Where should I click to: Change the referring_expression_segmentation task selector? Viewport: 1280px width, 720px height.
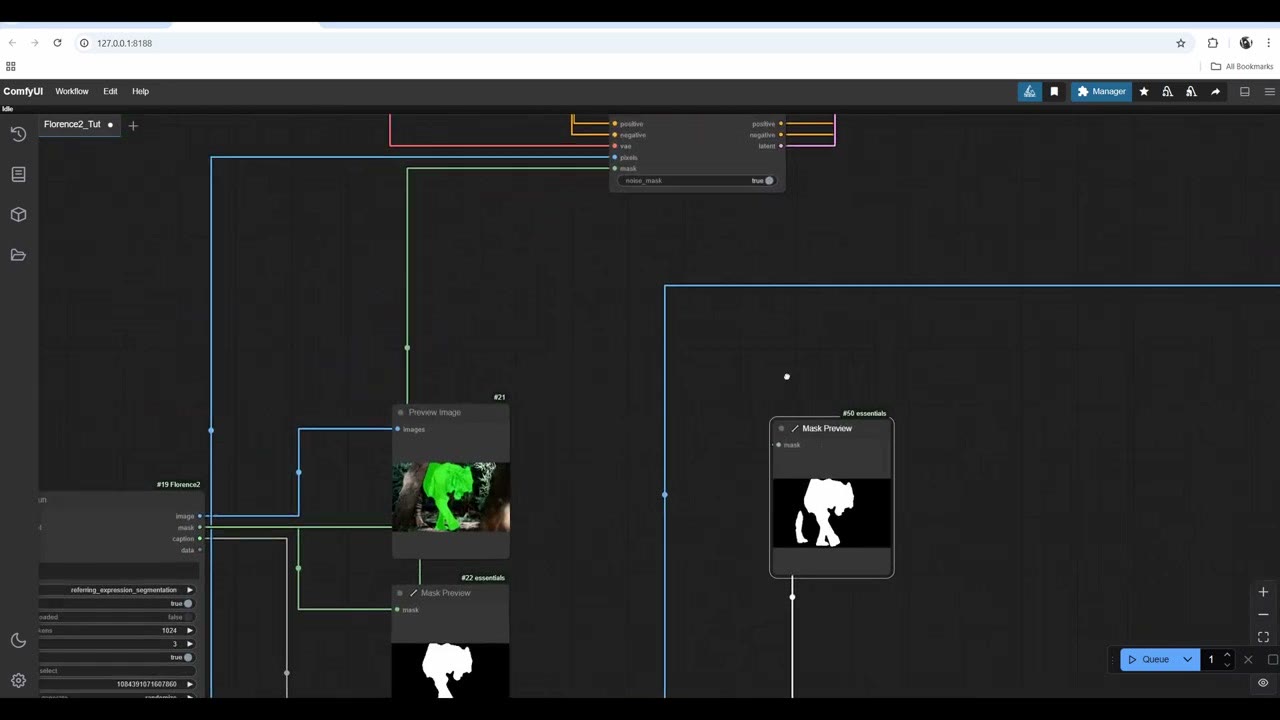click(x=118, y=590)
